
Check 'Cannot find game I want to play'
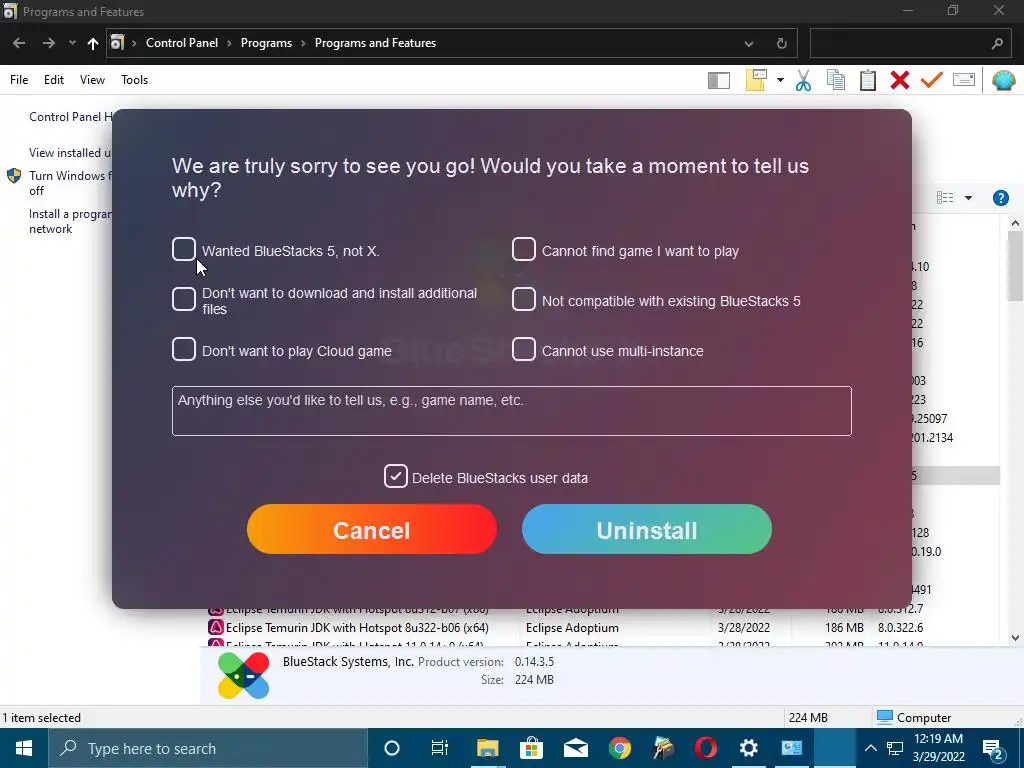[x=523, y=249]
